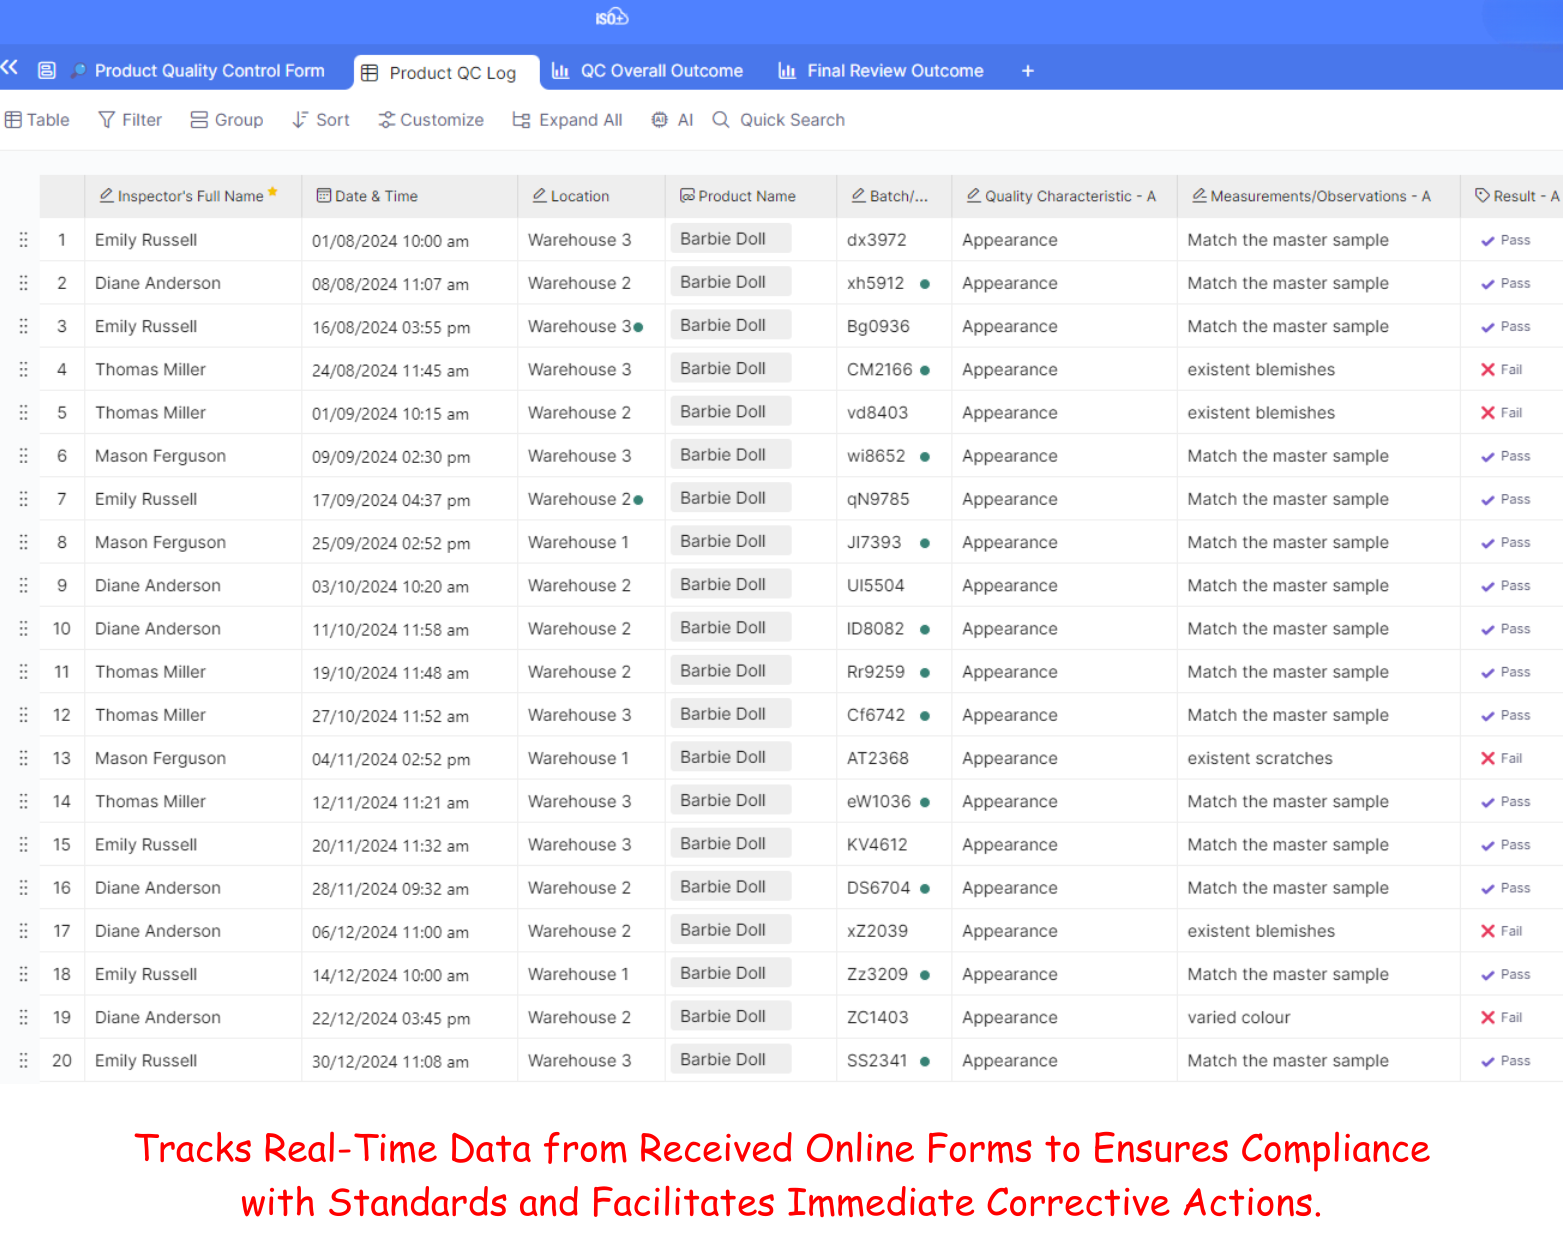Click the Inspector's Full Name column header
Image resolution: width=1563 pixels, height=1250 pixels.
point(190,196)
